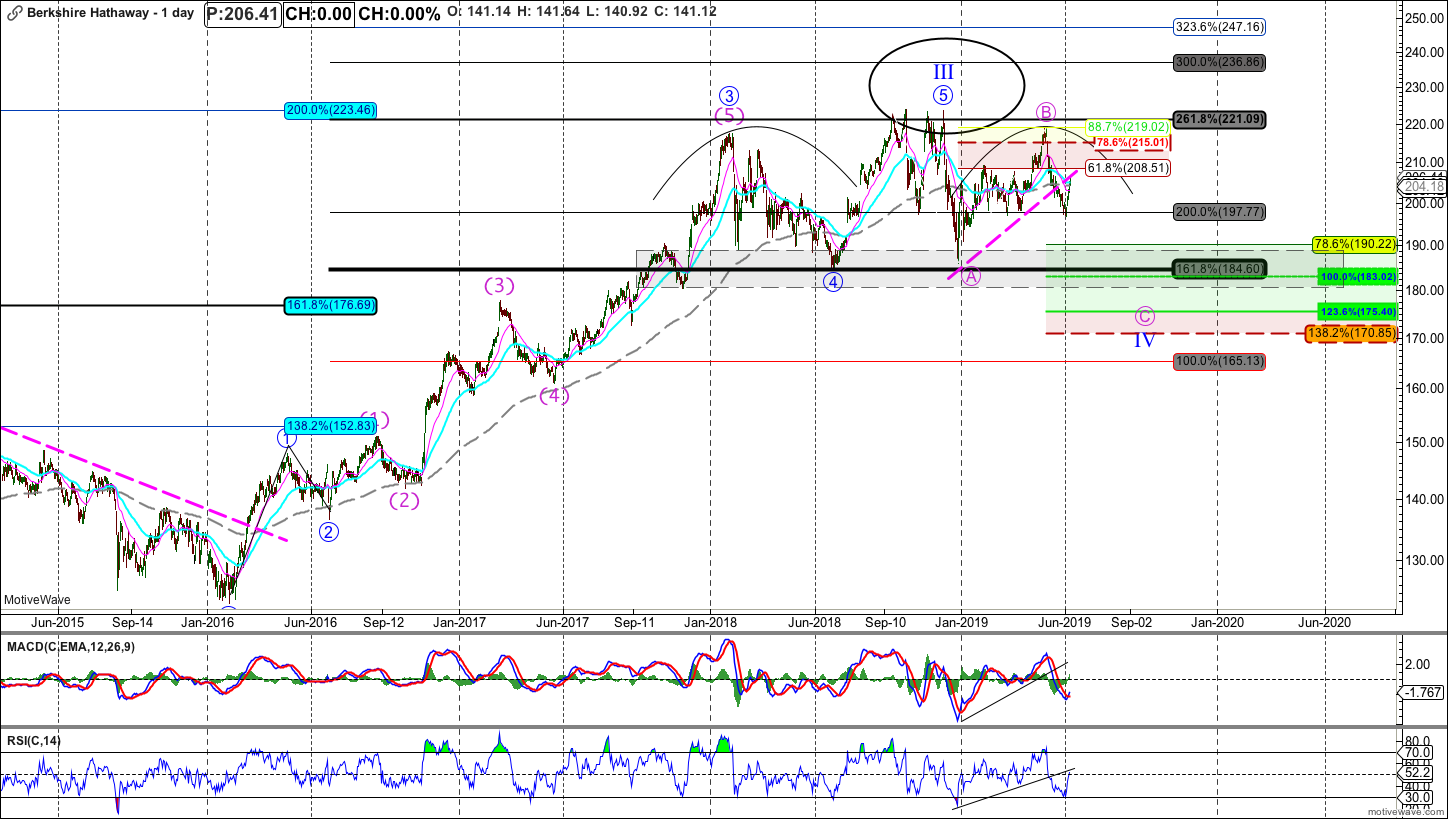1448x819 pixels.
Task: Click the green 123.6%(175.40) target label
Action: coord(1356,311)
